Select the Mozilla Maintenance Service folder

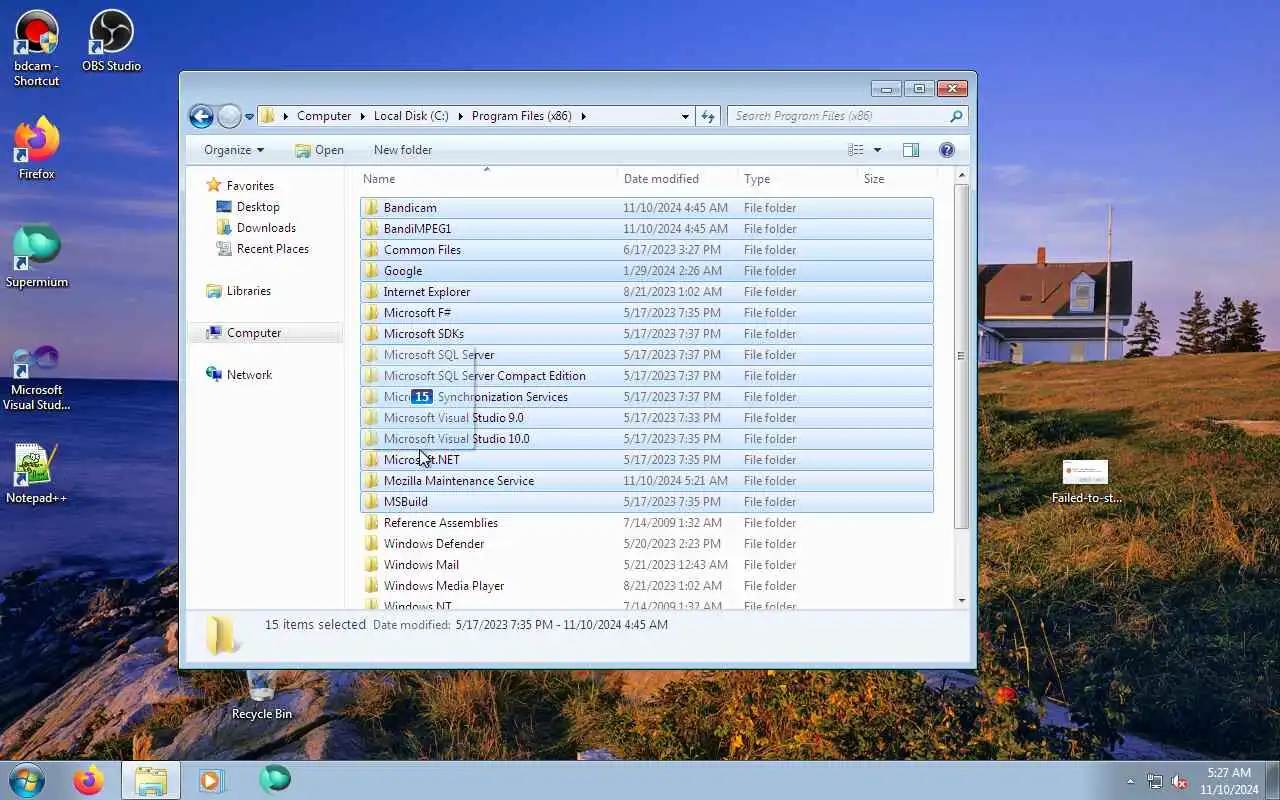click(x=646, y=481)
